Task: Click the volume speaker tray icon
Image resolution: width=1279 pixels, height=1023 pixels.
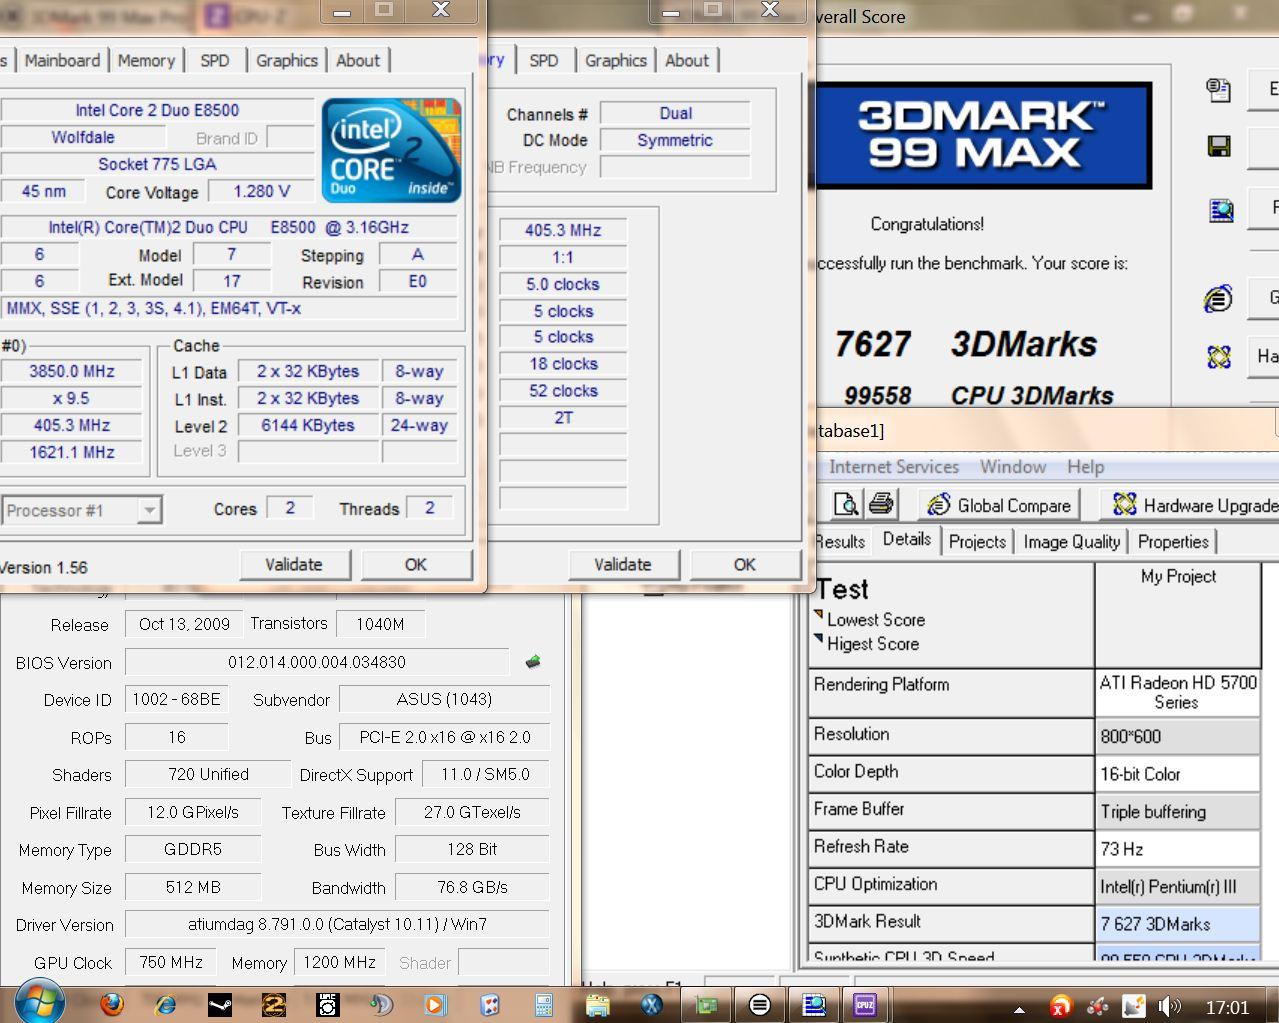Action: 1168,1006
